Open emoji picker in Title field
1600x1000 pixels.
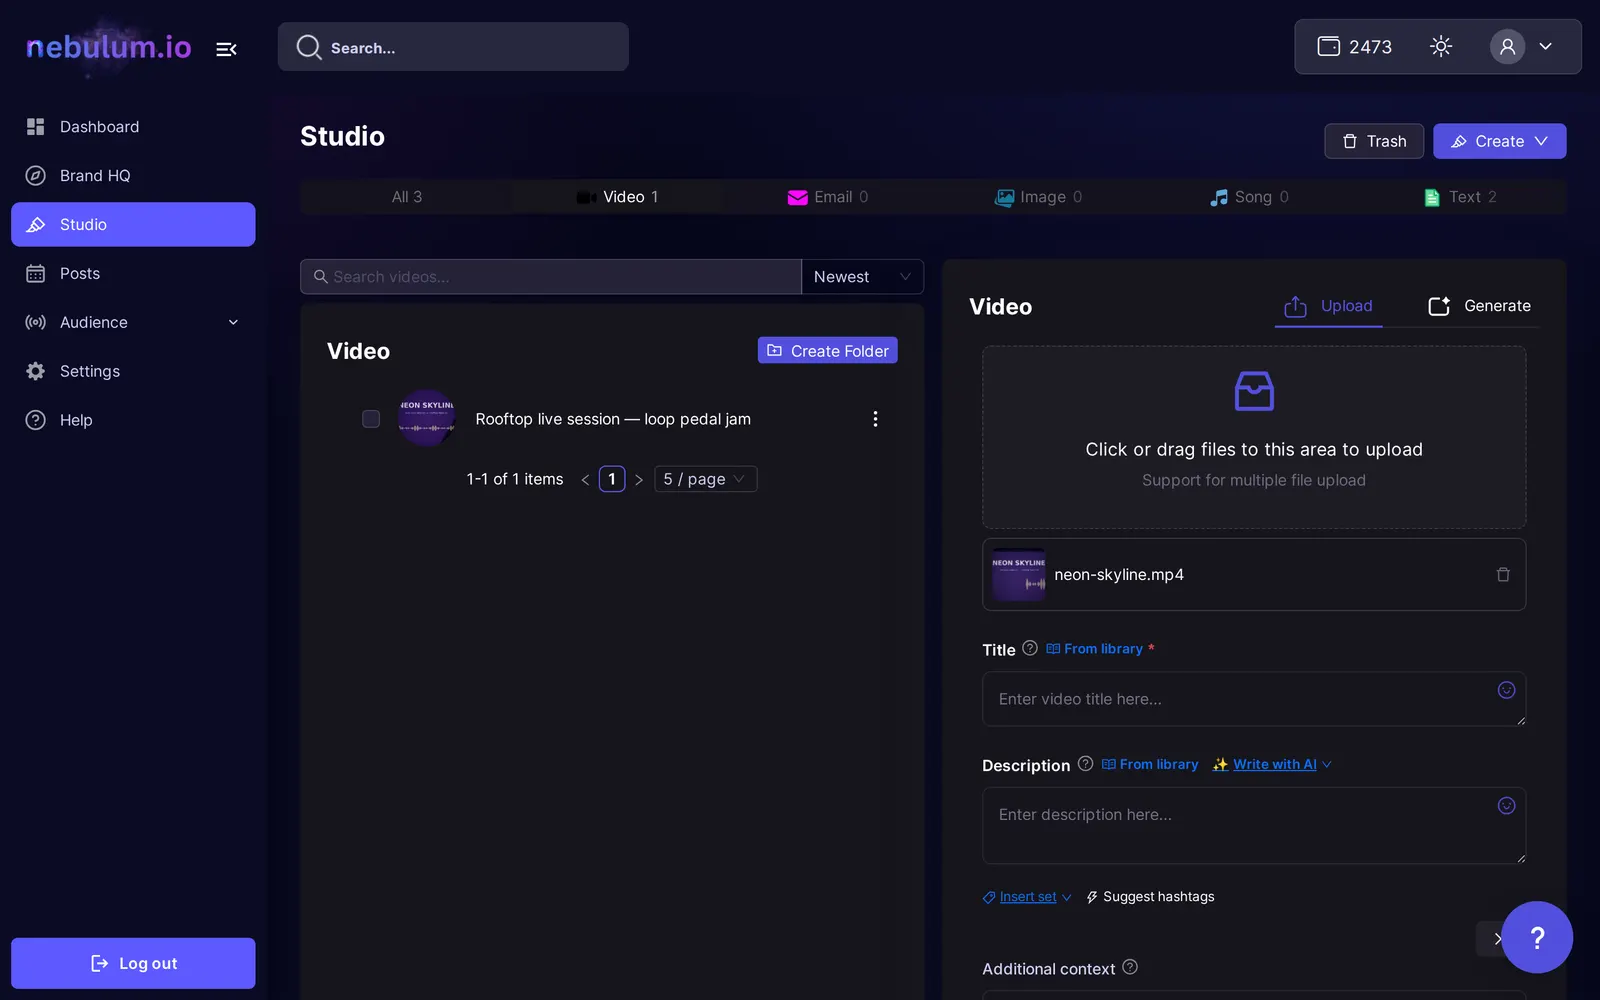tap(1507, 690)
